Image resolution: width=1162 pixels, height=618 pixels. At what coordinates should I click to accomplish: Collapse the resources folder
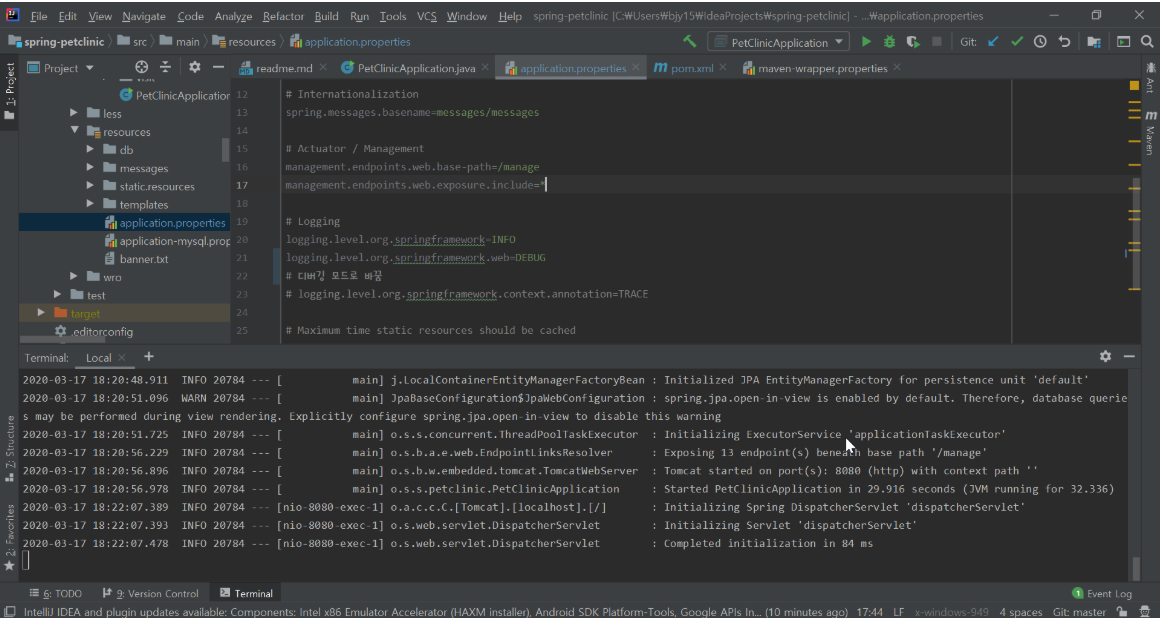(x=74, y=131)
